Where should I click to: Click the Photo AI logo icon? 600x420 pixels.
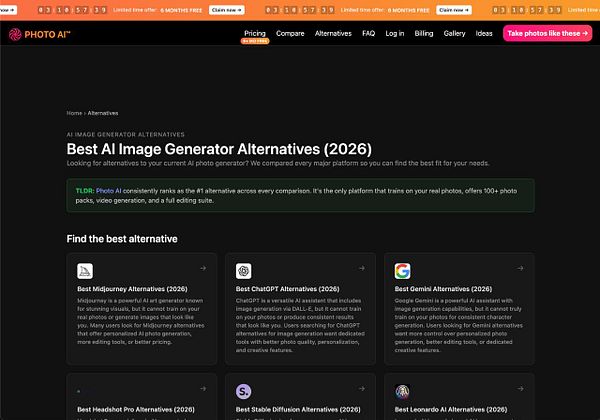click(15, 34)
